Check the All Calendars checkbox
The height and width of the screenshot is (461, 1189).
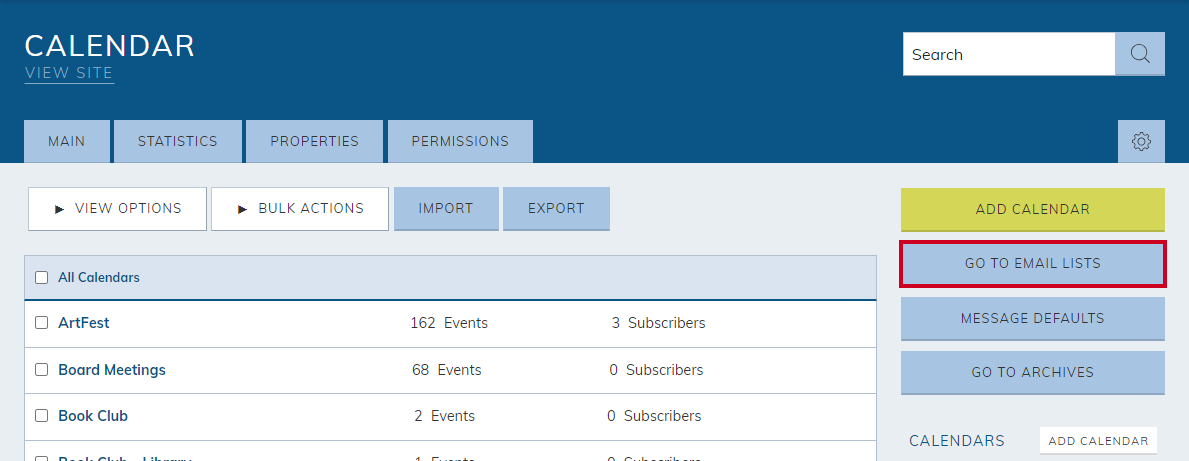coord(42,278)
